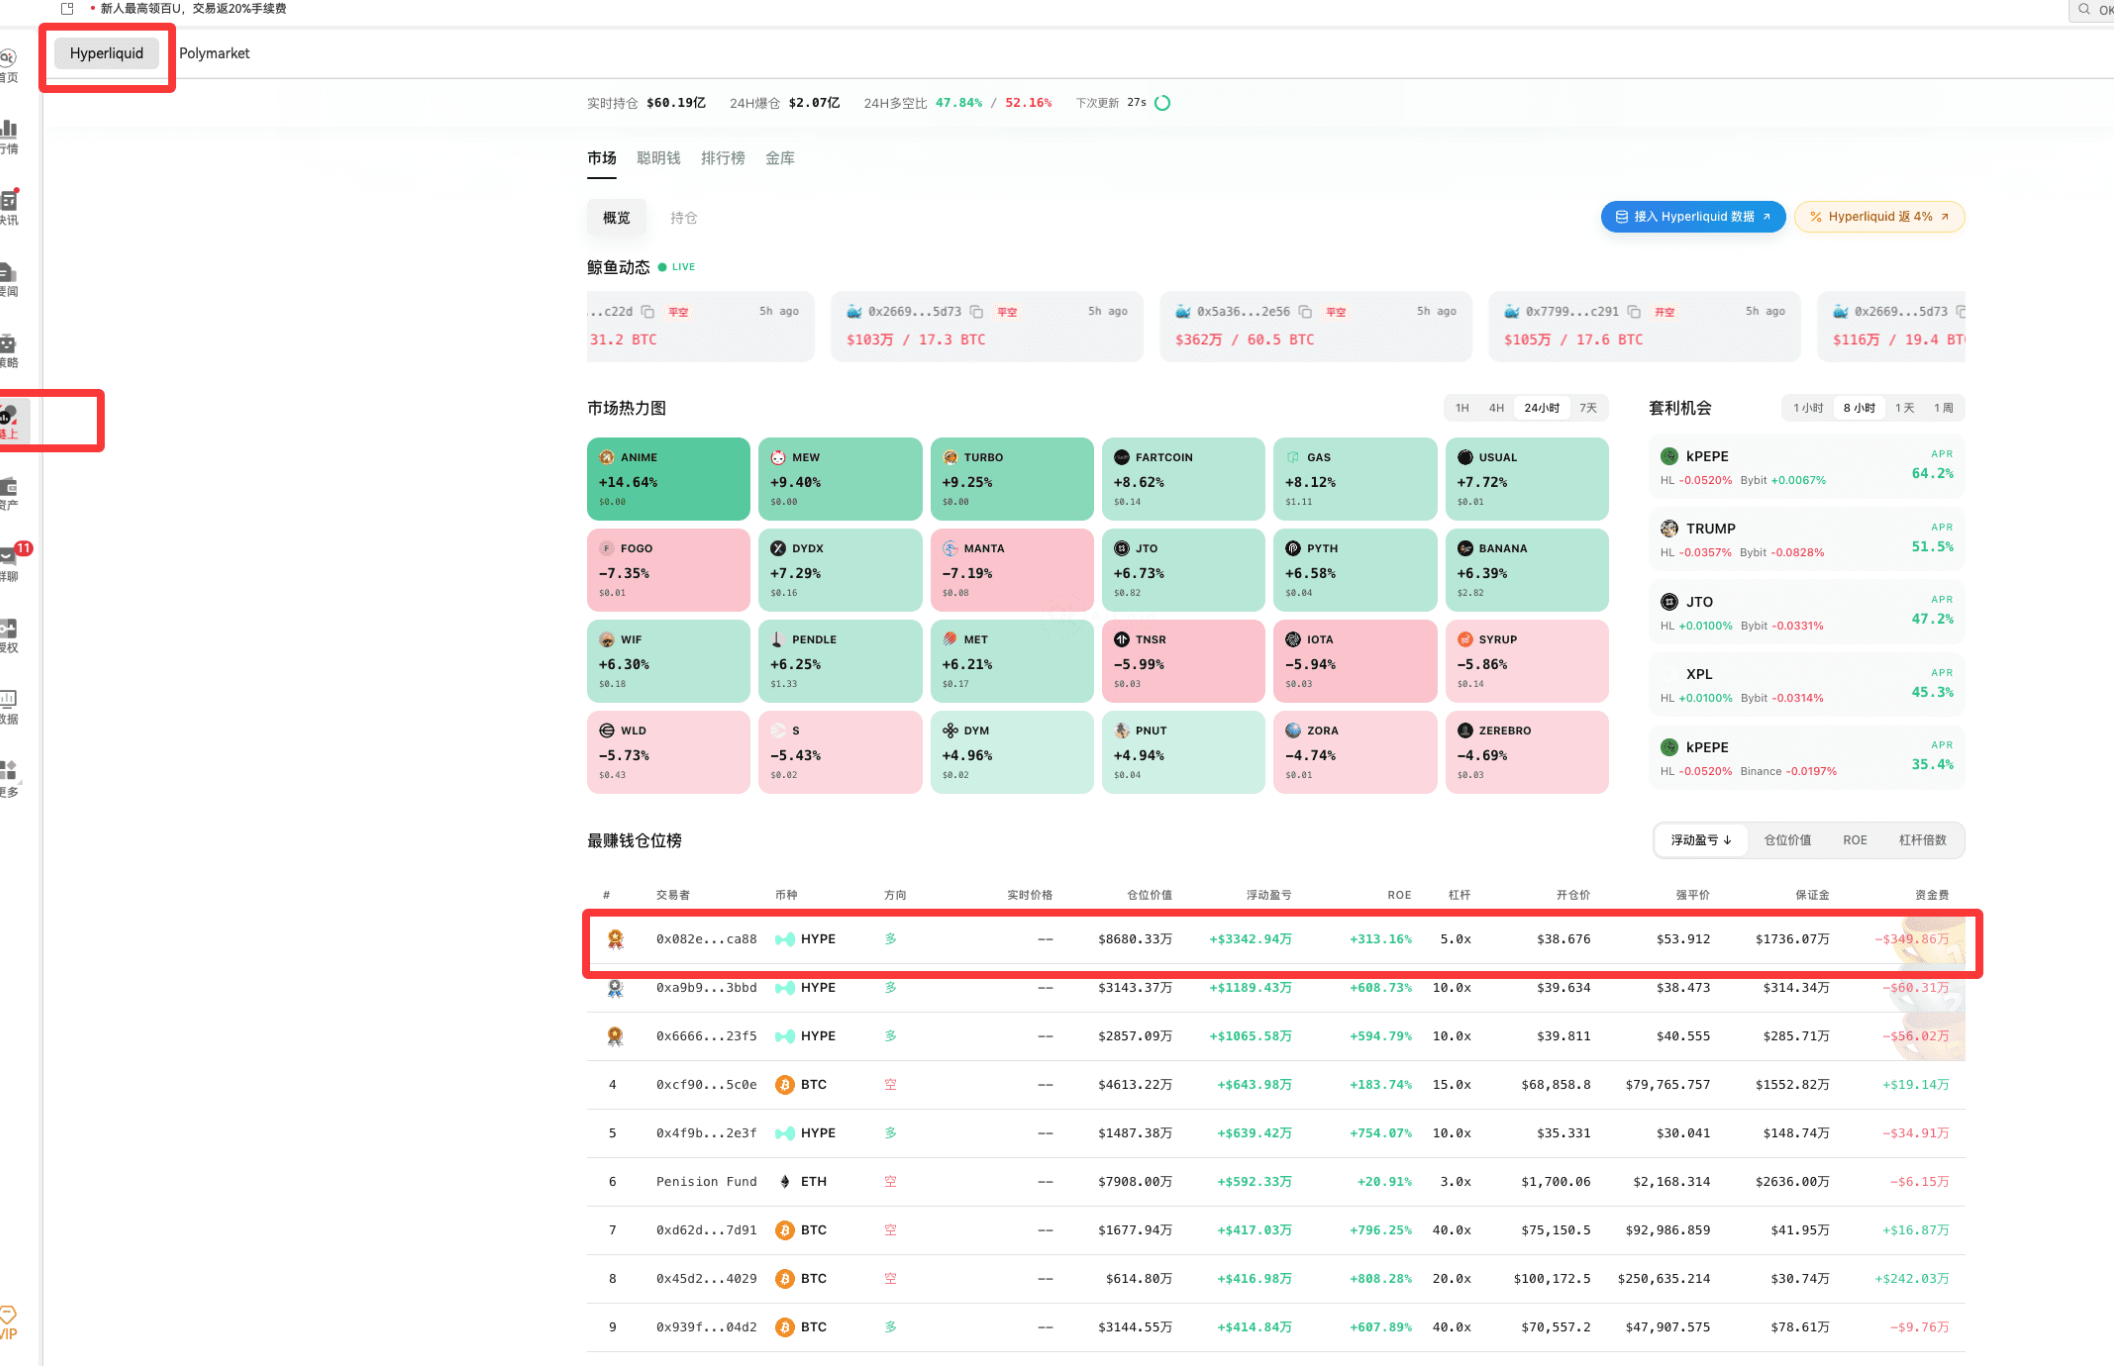Switch to the 持仓 positions sub-tab
Viewport: 2114px width, 1366px height.
tap(684, 218)
